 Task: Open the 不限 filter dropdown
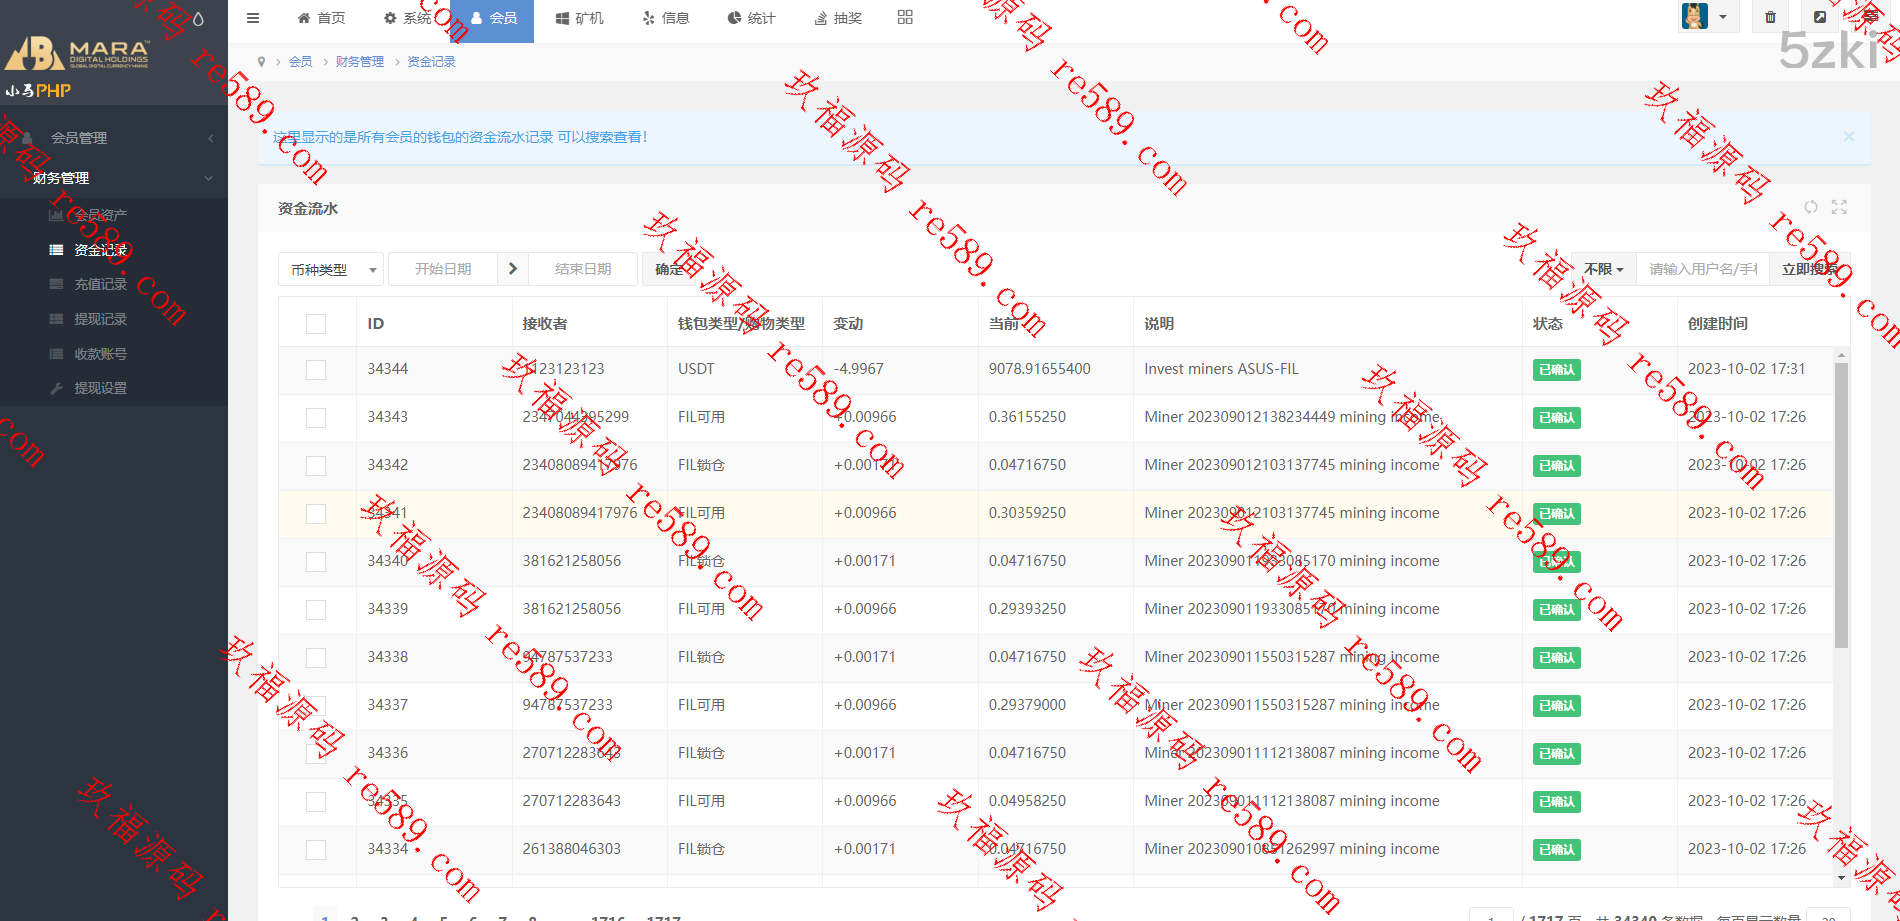1603,269
